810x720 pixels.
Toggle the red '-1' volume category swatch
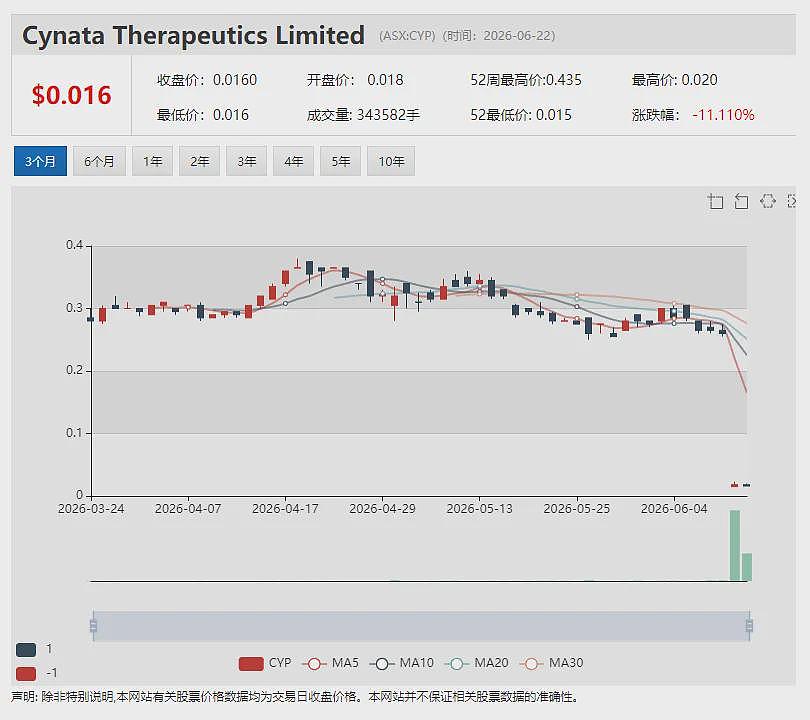click(26, 674)
